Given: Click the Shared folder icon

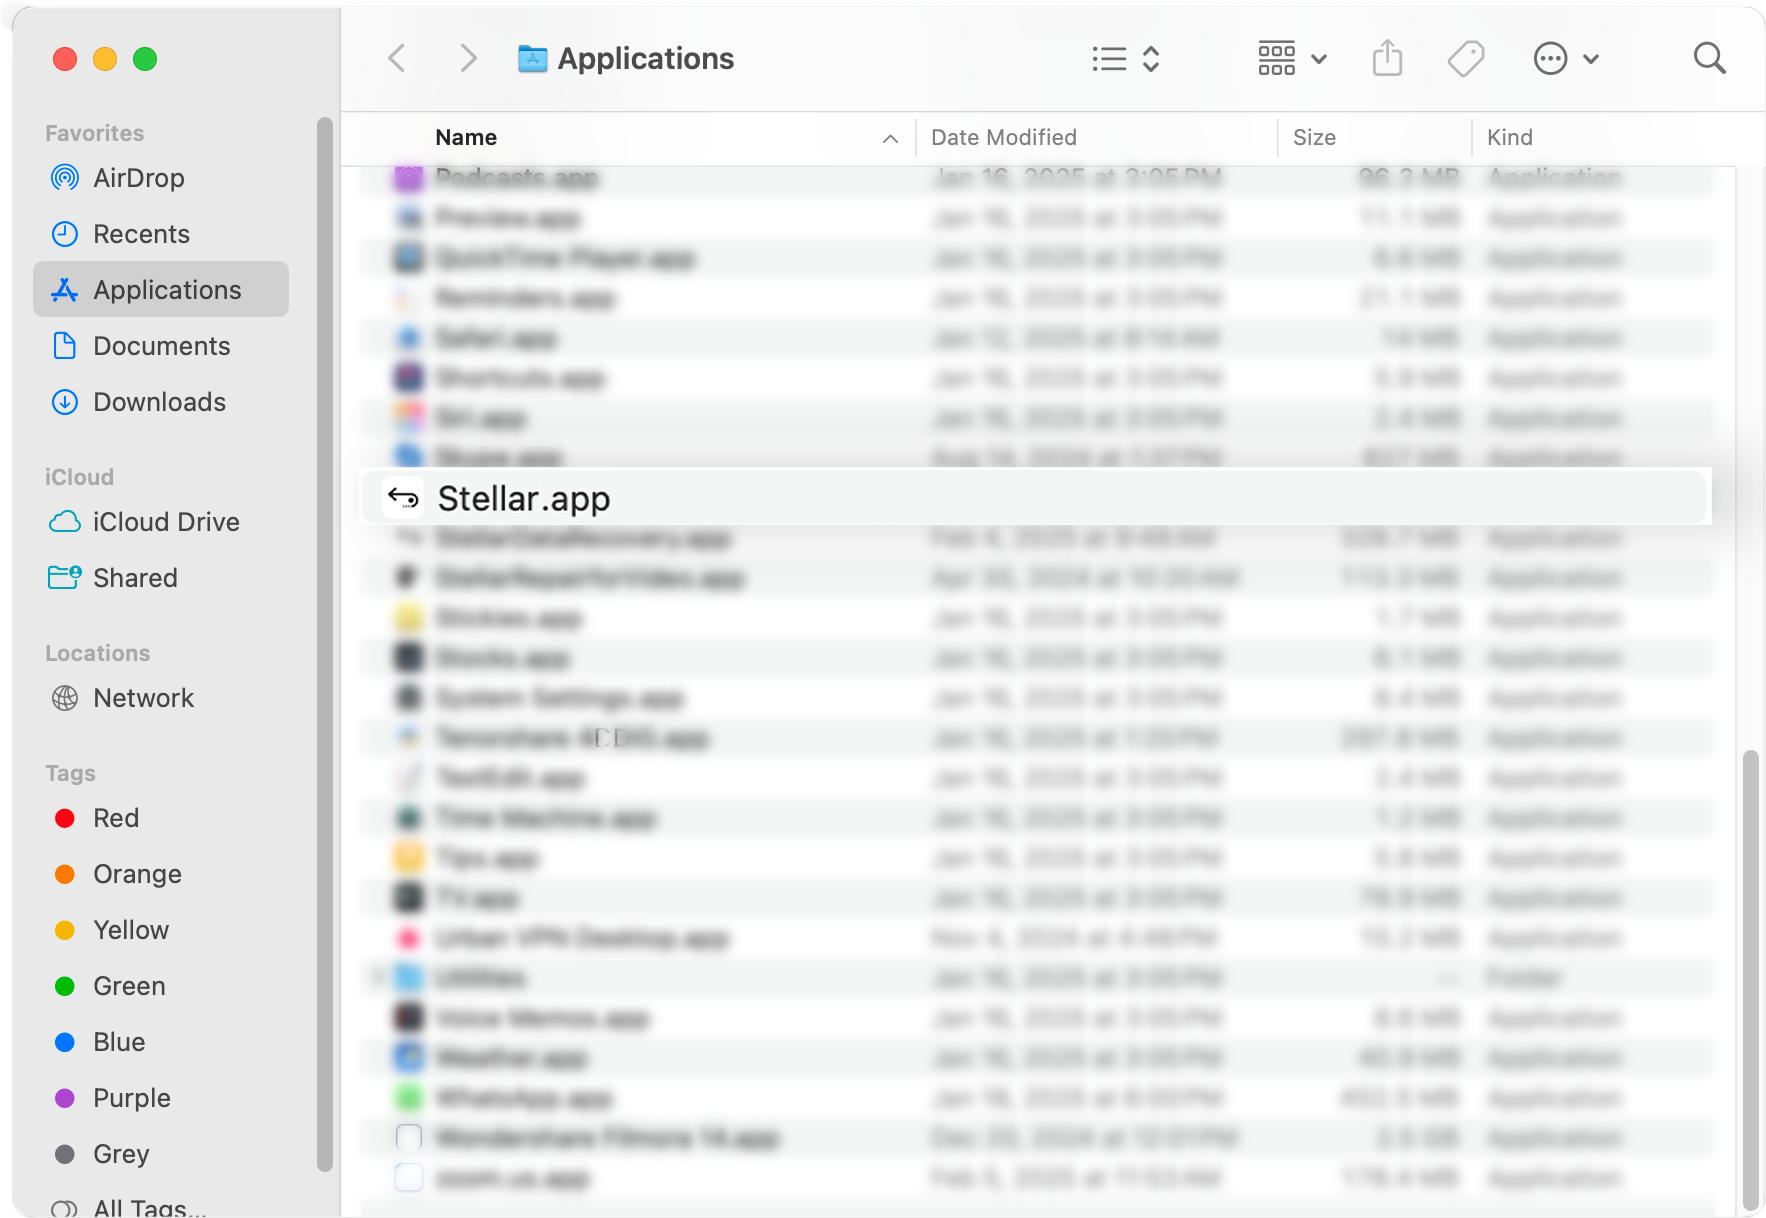Looking at the screenshot, I should pyautogui.click(x=65, y=578).
